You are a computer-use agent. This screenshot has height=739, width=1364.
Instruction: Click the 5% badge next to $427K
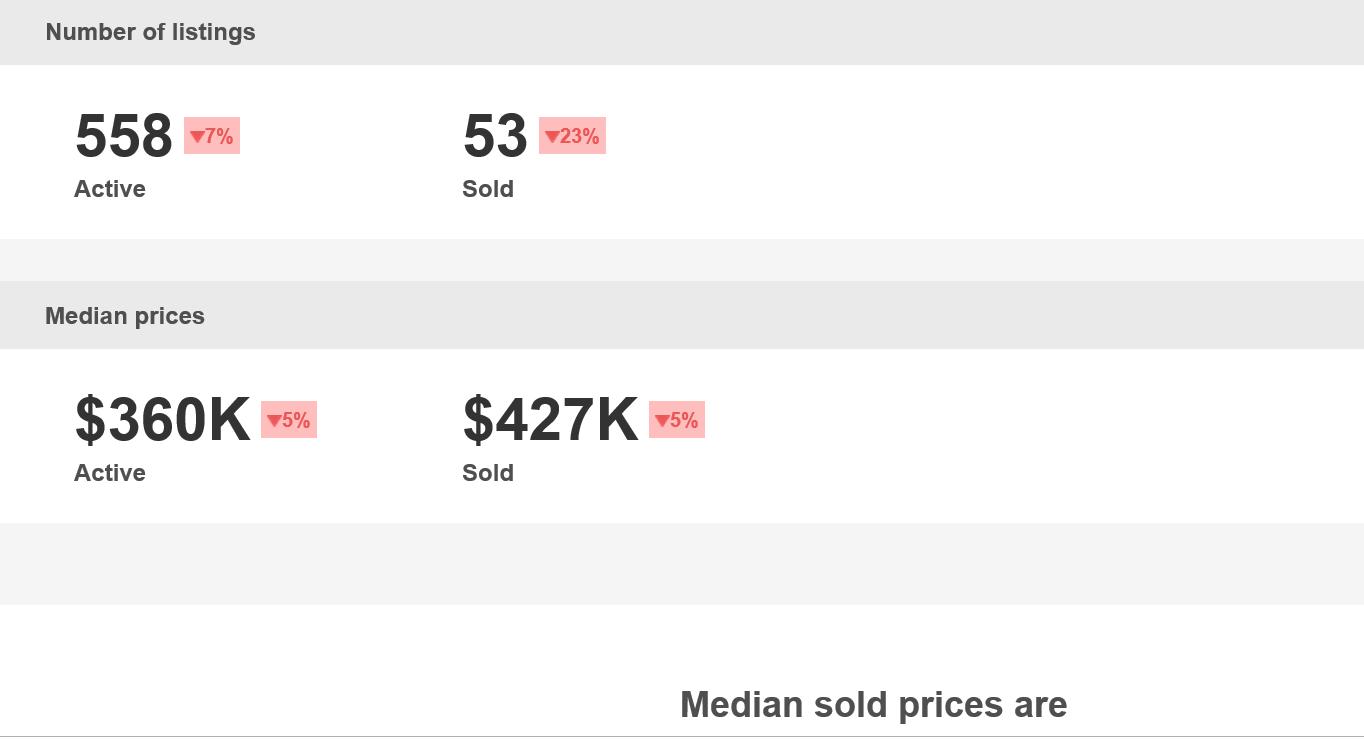click(x=677, y=420)
